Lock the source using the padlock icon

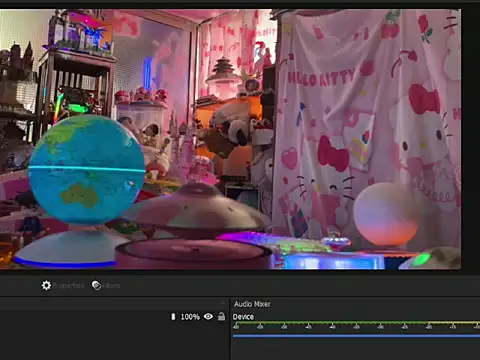click(x=221, y=316)
